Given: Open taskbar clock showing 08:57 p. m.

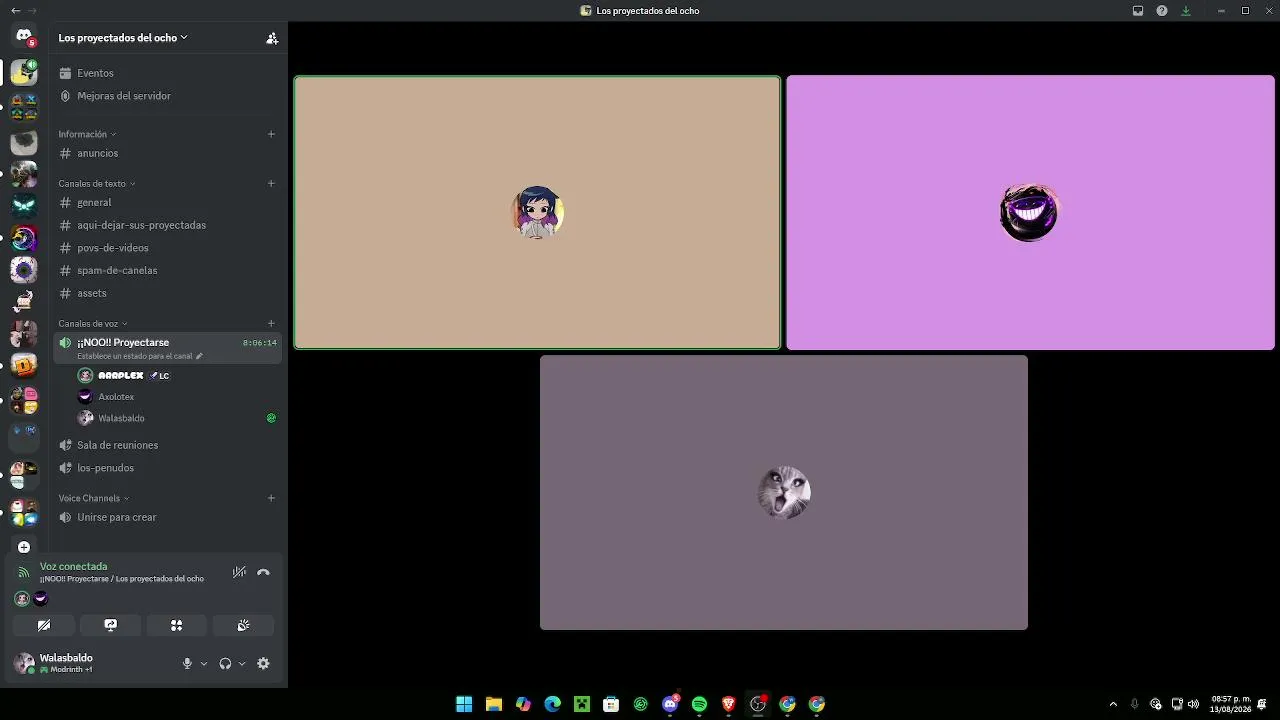Looking at the screenshot, I should click(x=1231, y=704).
